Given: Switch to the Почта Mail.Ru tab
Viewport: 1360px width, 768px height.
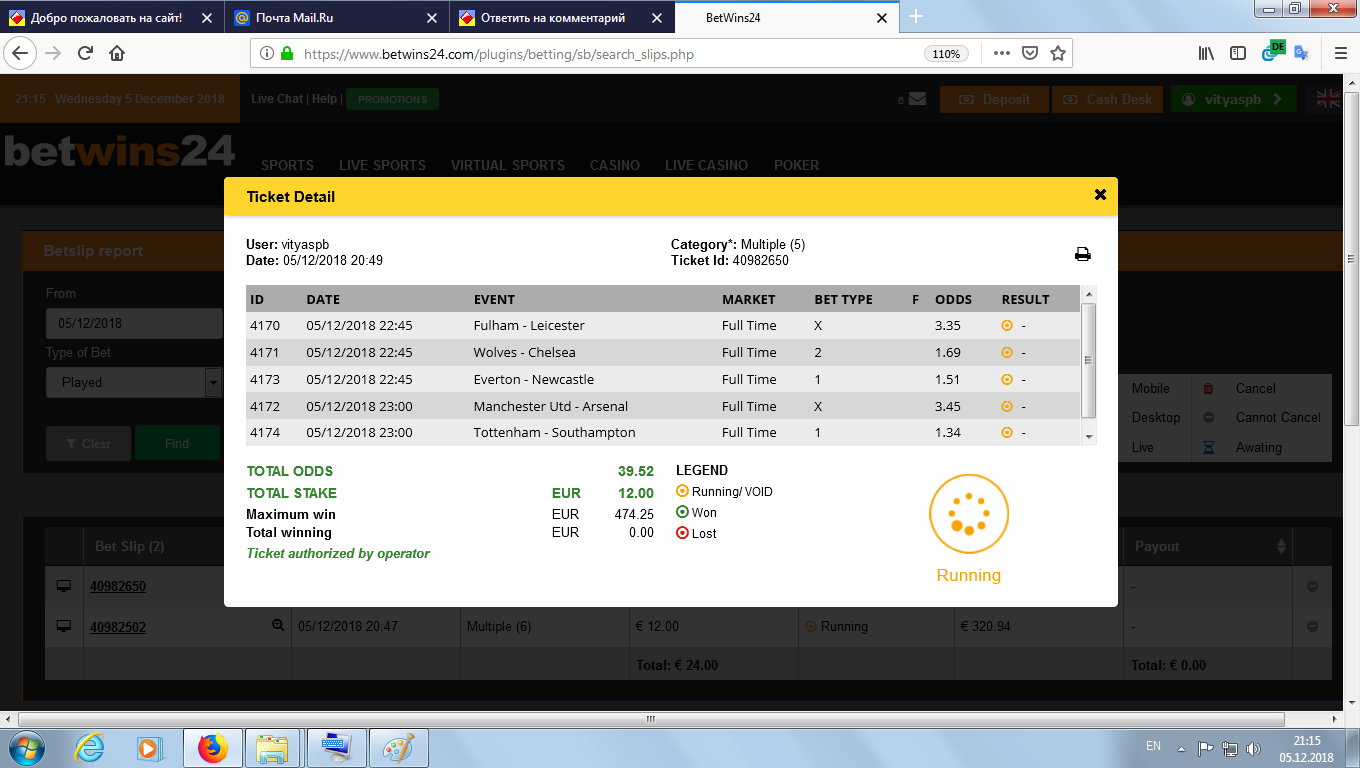Looking at the screenshot, I should point(336,17).
